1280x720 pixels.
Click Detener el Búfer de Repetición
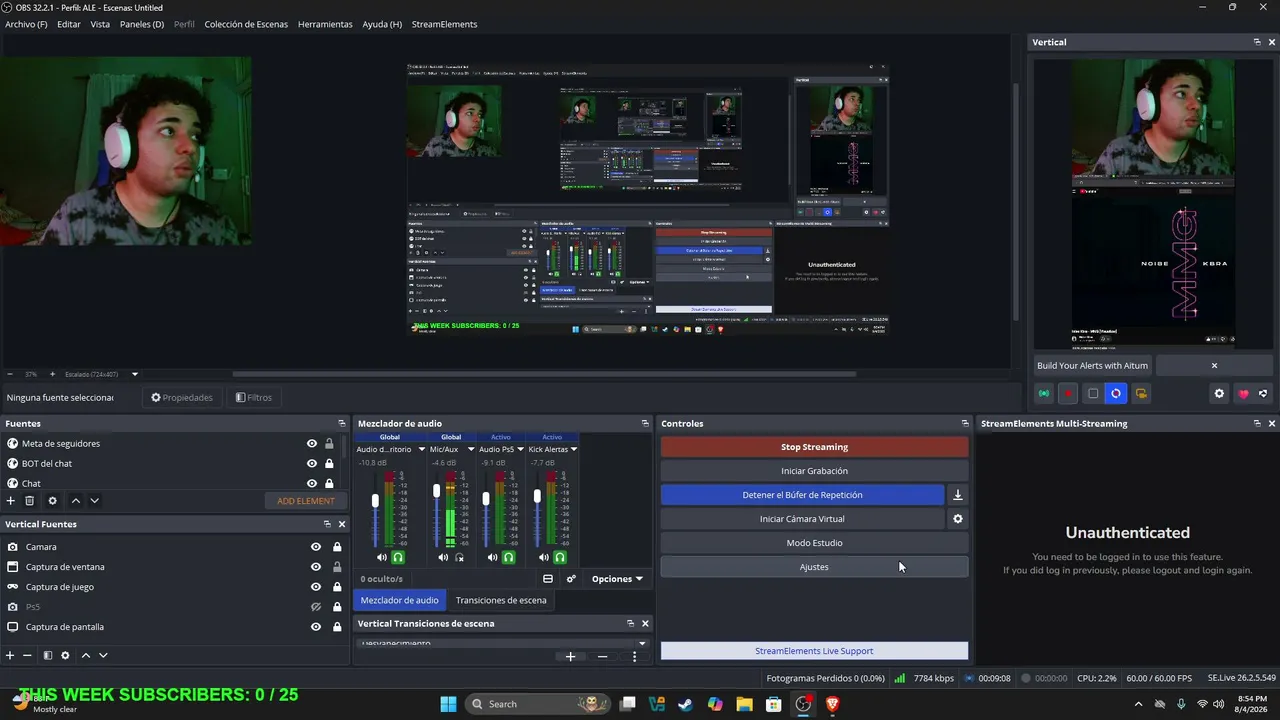point(802,495)
